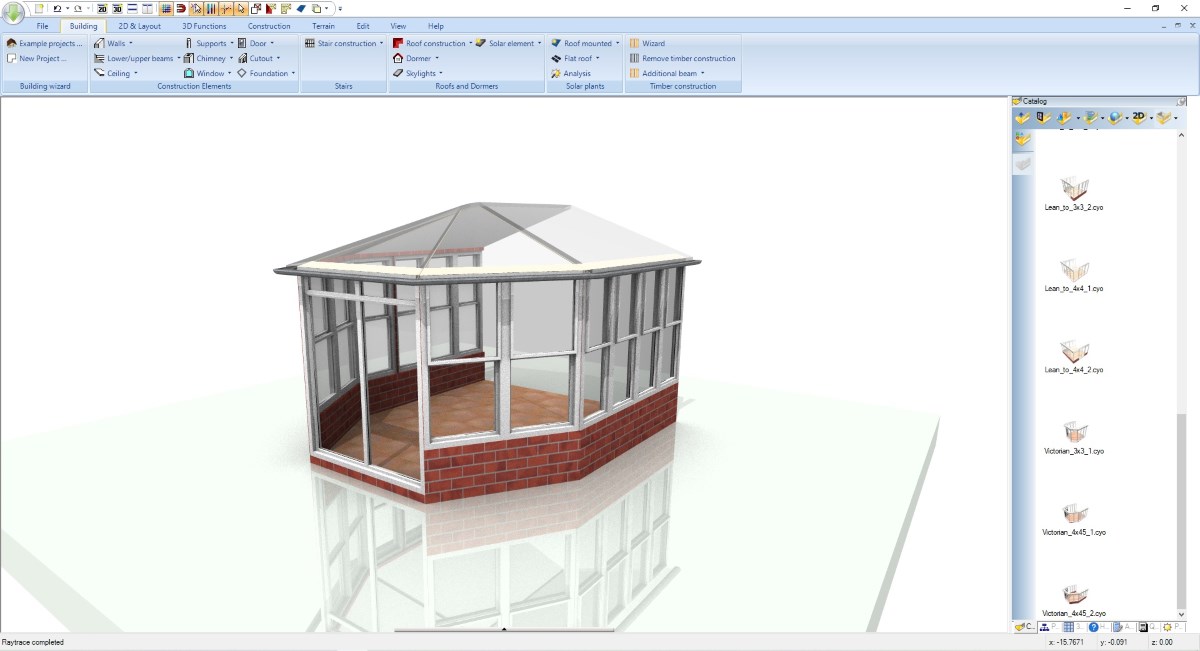Screen dimensions: 1200x651
Task: Open the Help ribbon tab
Action: pos(436,26)
